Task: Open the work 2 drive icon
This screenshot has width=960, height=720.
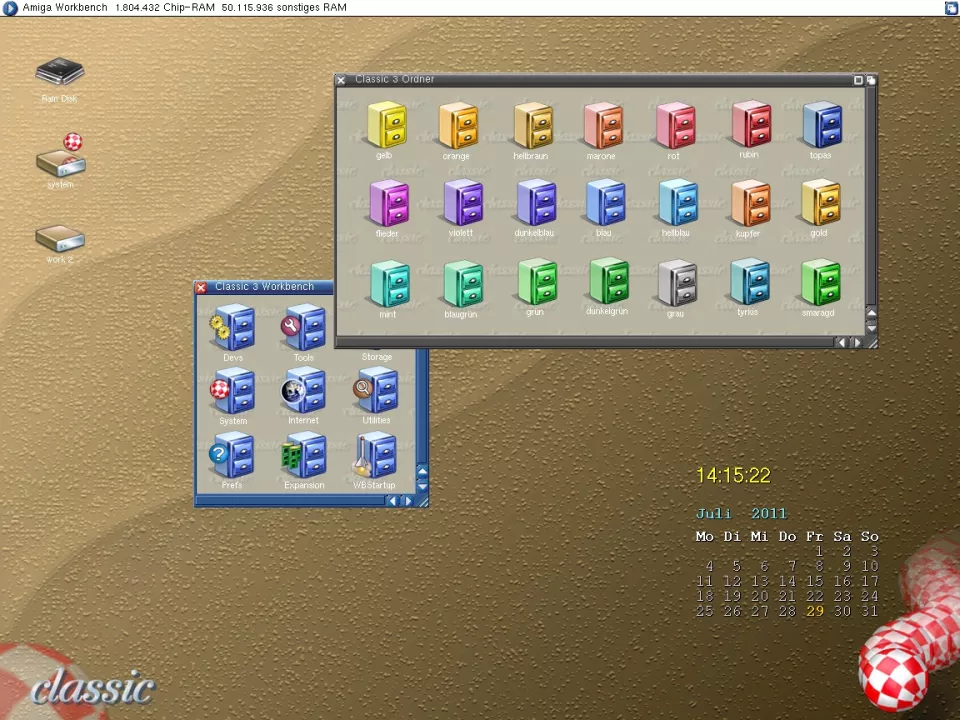Action: (60, 238)
